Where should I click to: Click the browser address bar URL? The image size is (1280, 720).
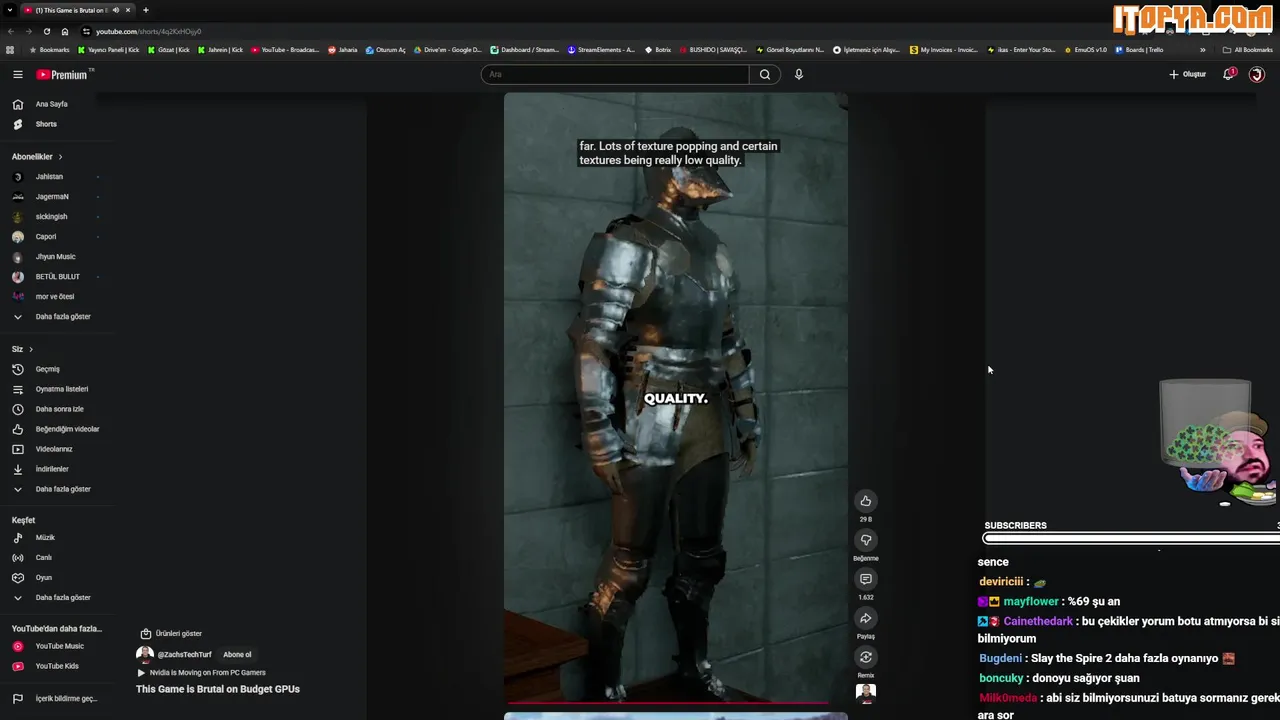tap(148, 31)
